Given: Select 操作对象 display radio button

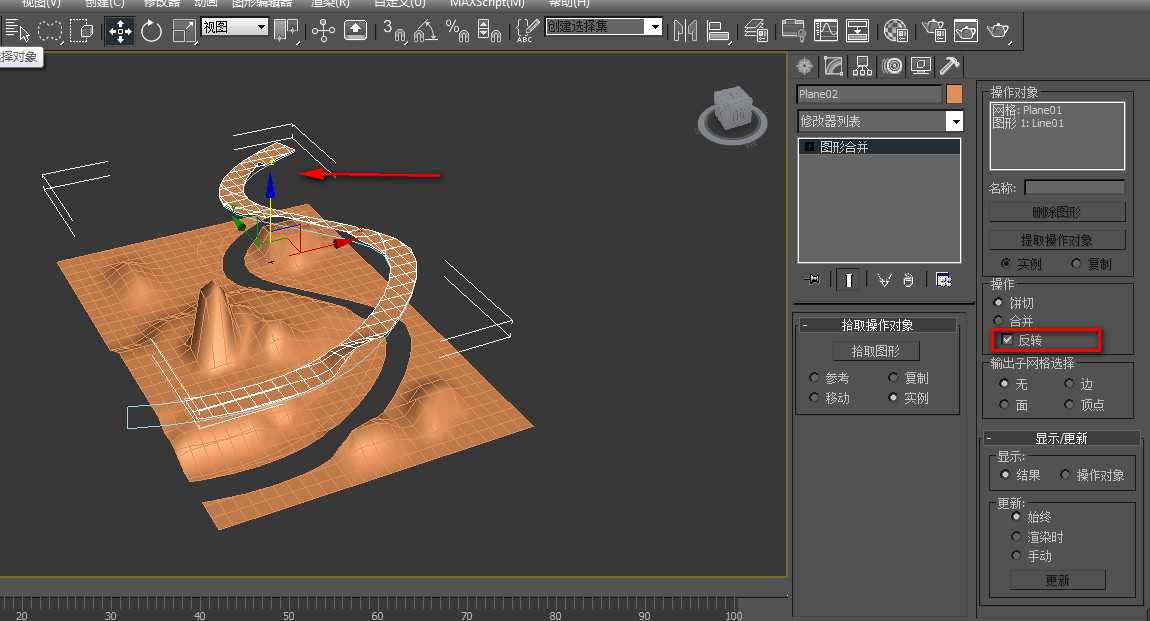Looking at the screenshot, I should [1065, 474].
